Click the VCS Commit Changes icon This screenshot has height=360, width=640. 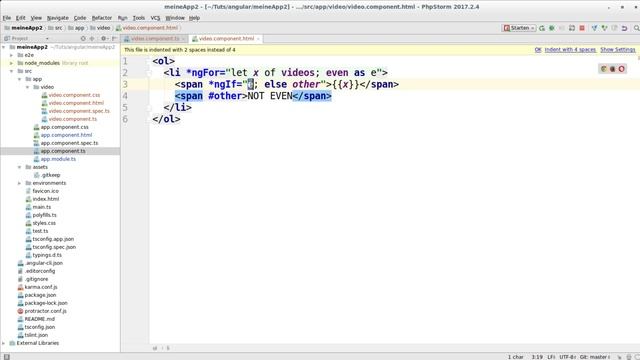pyautogui.click(x=604, y=28)
